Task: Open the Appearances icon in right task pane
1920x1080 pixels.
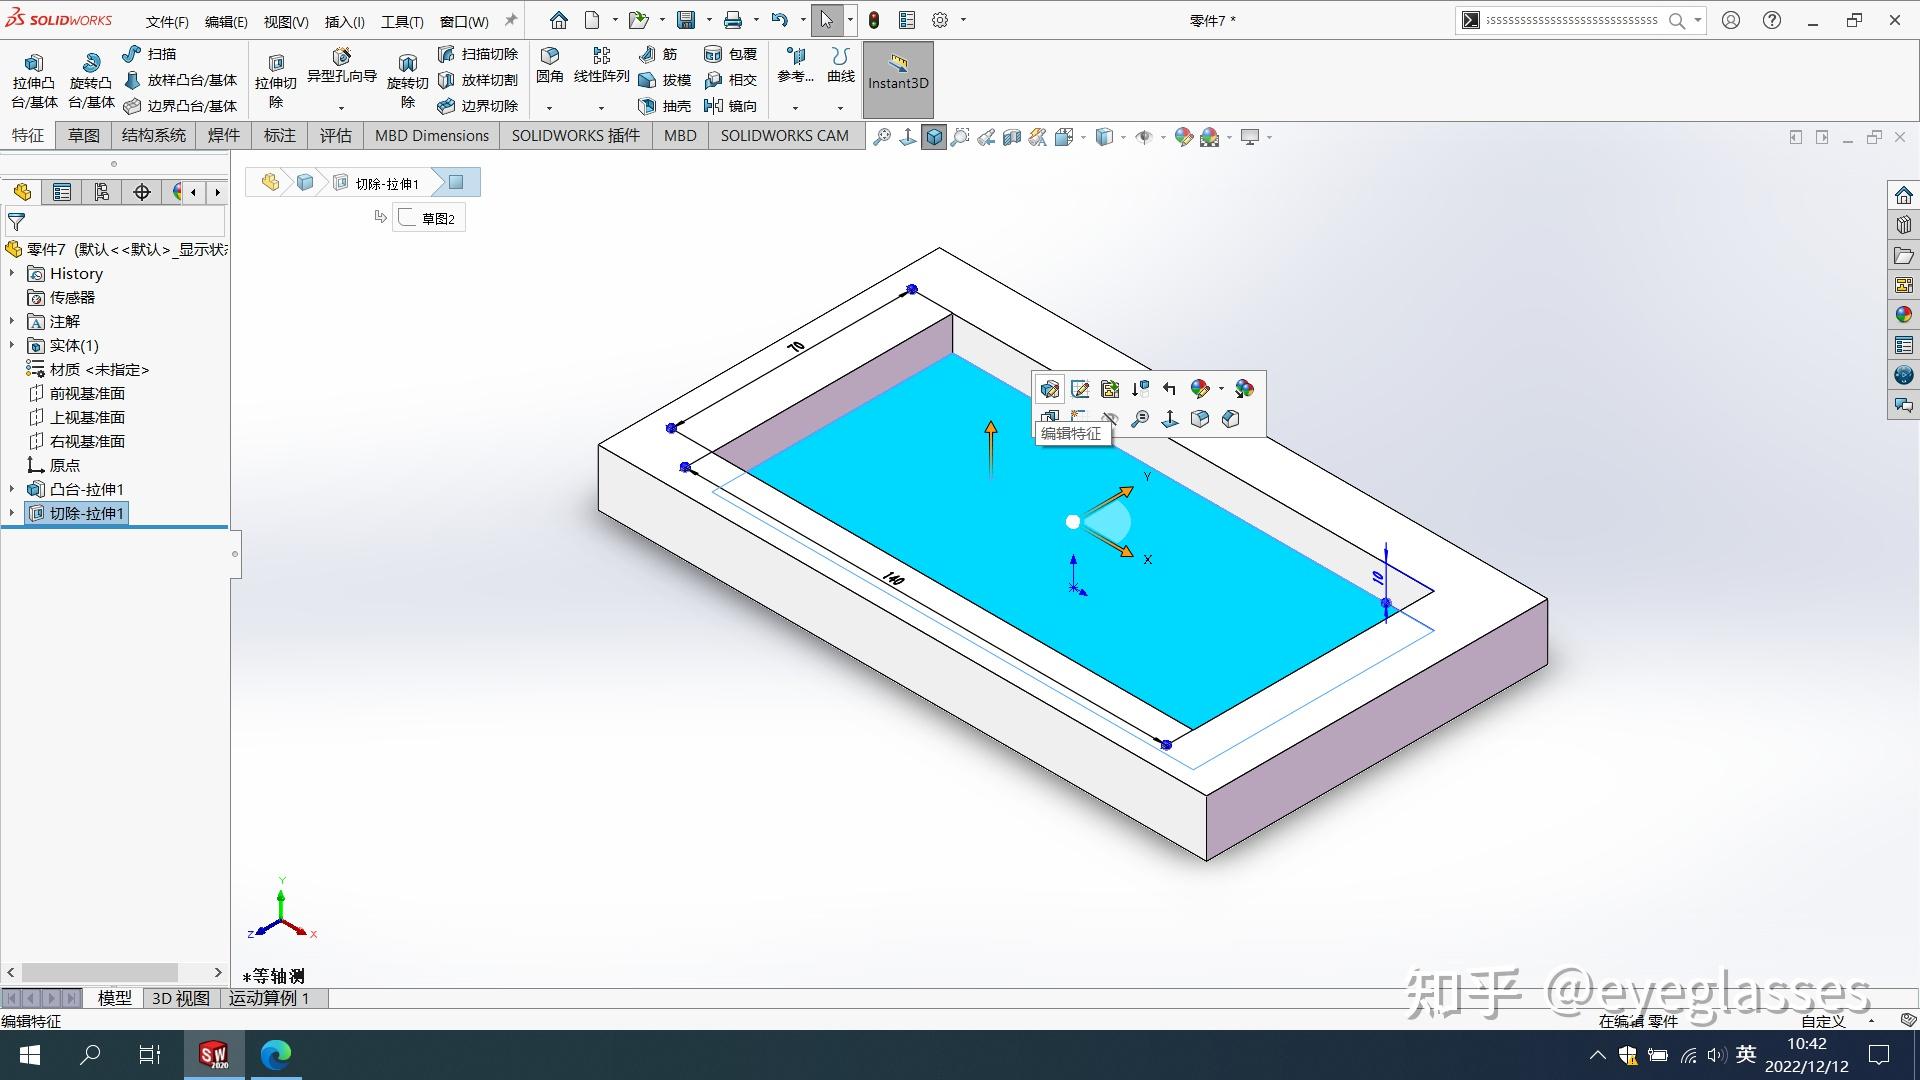Action: (1903, 315)
